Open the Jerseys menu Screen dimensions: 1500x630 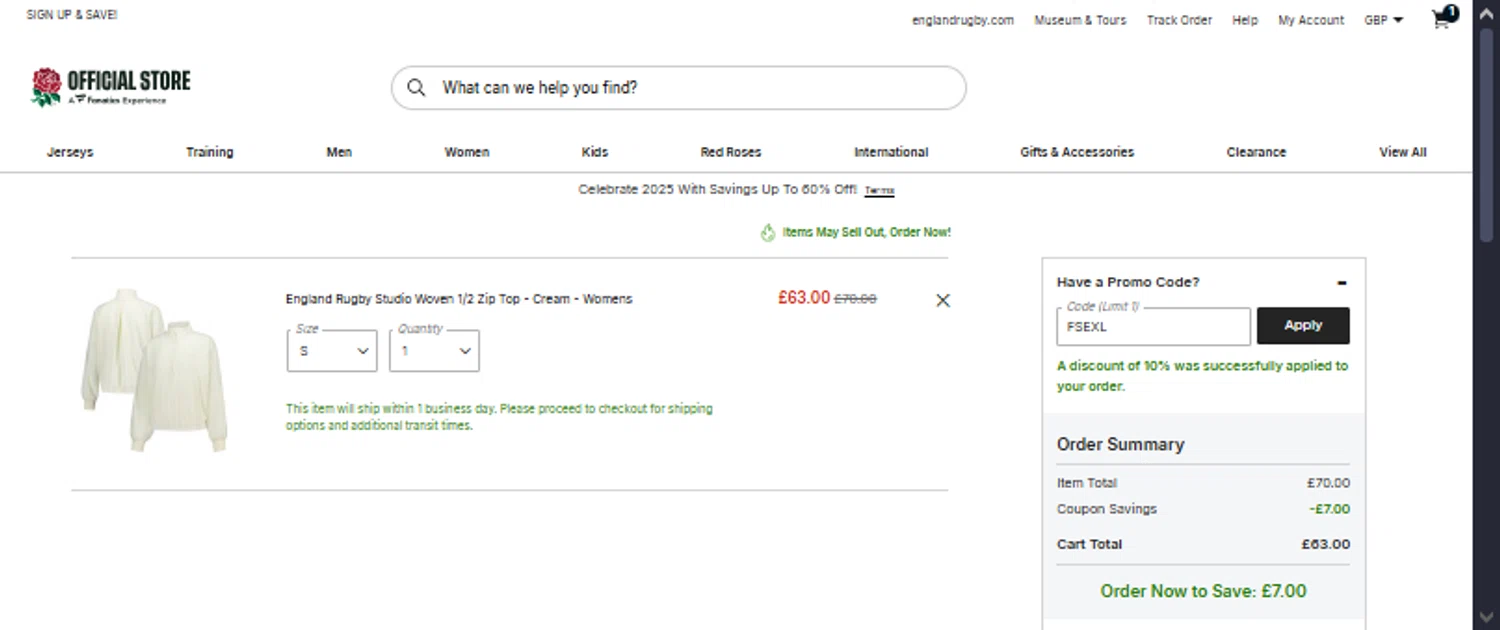[70, 152]
